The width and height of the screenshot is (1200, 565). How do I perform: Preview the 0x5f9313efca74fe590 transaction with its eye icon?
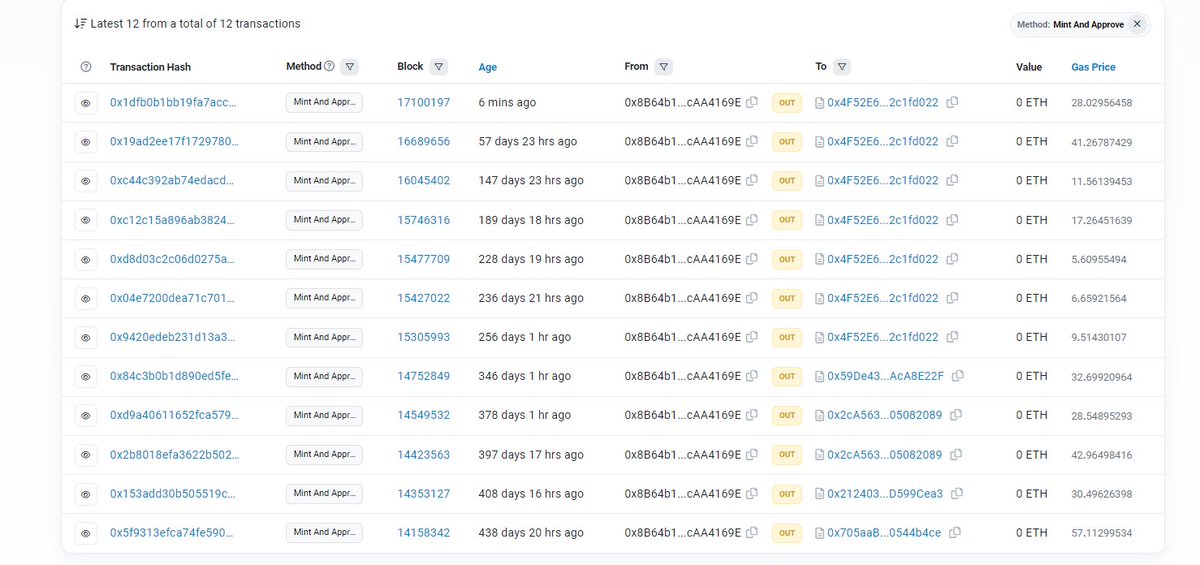point(86,533)
